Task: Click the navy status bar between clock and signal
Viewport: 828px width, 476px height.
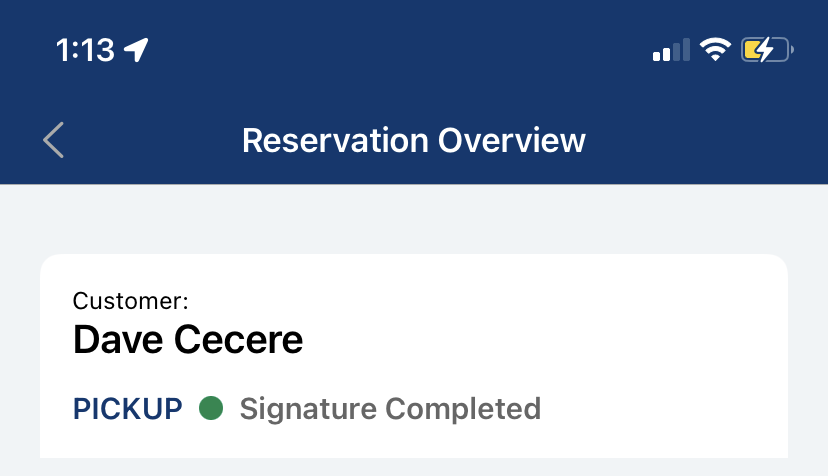Action: coord(400,50)
